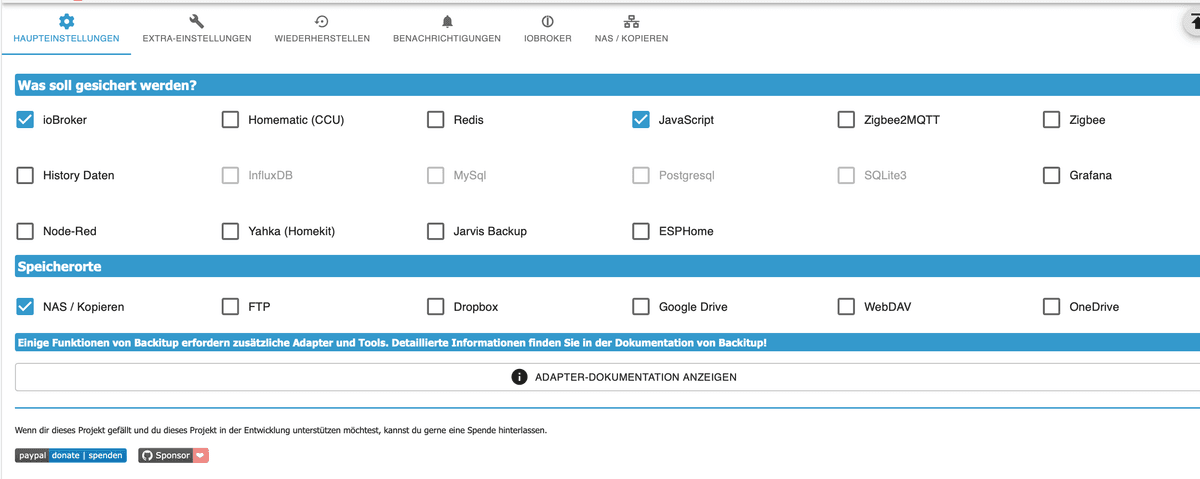Click the PayPal donate spenden badge
Screen dimensions: 1200x479
71,455
